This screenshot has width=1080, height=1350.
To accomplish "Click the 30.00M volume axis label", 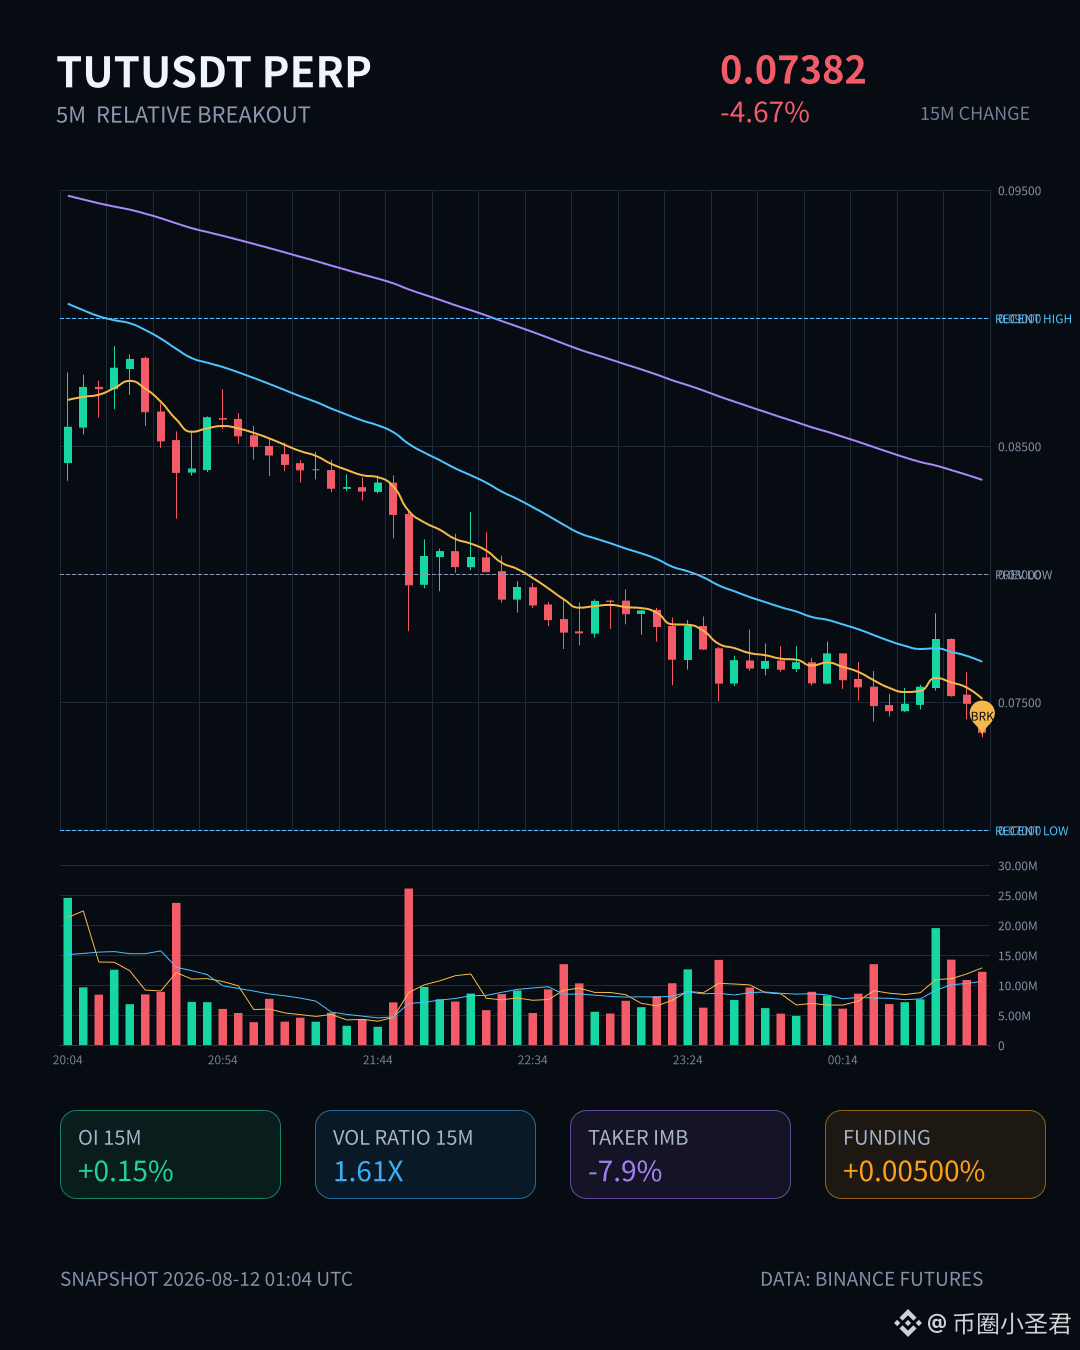I will (x=1017, y=866).
